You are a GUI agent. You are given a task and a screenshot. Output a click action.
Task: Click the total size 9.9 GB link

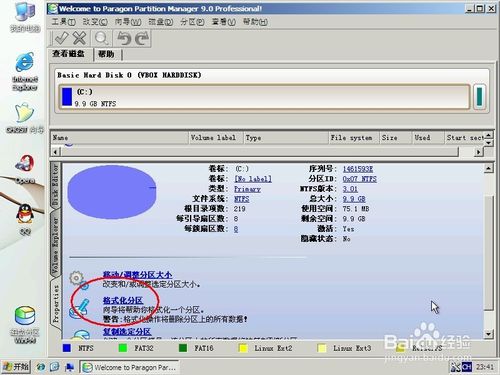(354, 199)
